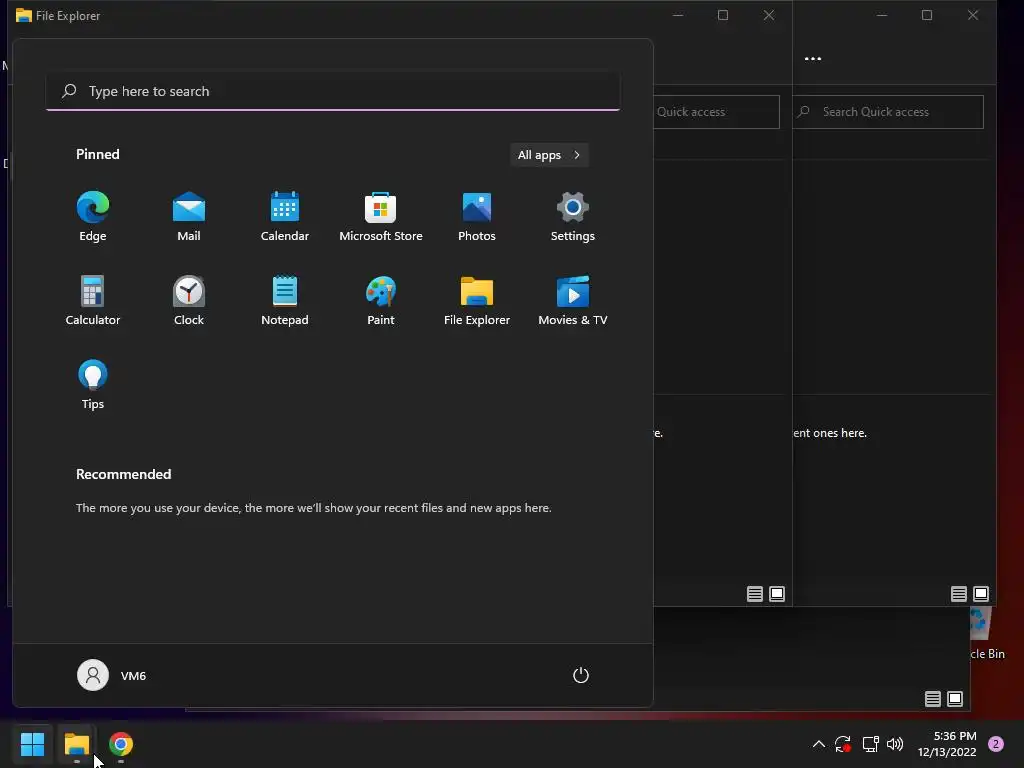Screen dimensions: 1024x768
Task: Open Microsoft Store from Start menu
Action: pyautogui.click(x=381, y=217)
